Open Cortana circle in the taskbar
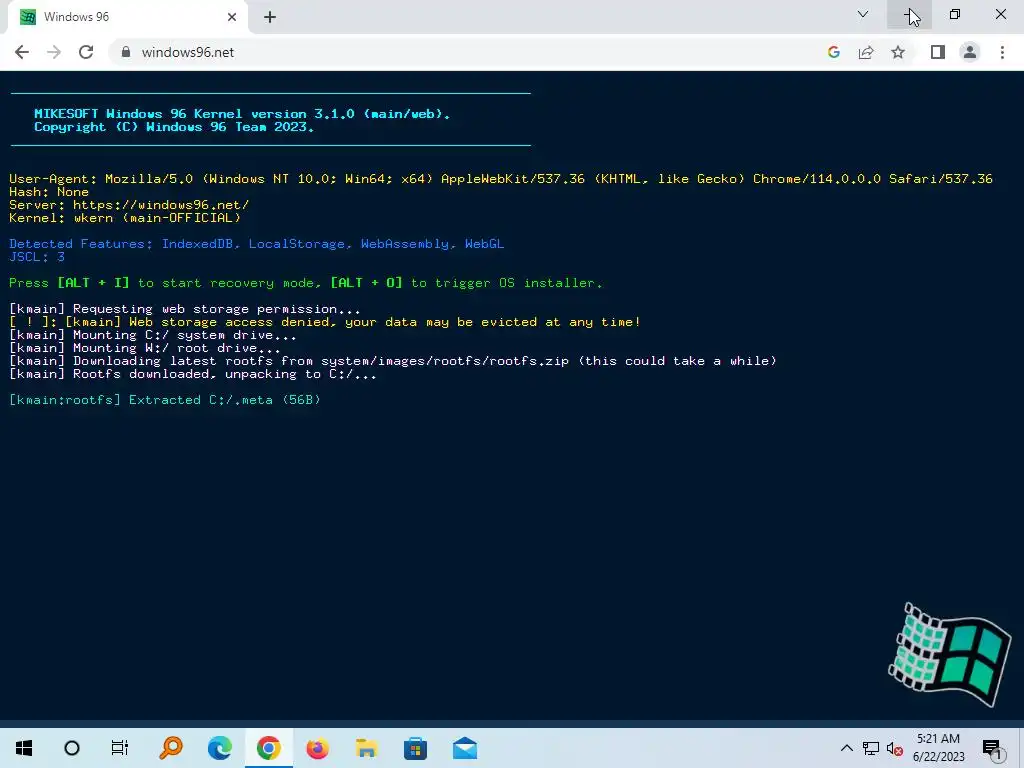Image resolution: width=1024 pixels, height=768 pixels. pos(72,748)
